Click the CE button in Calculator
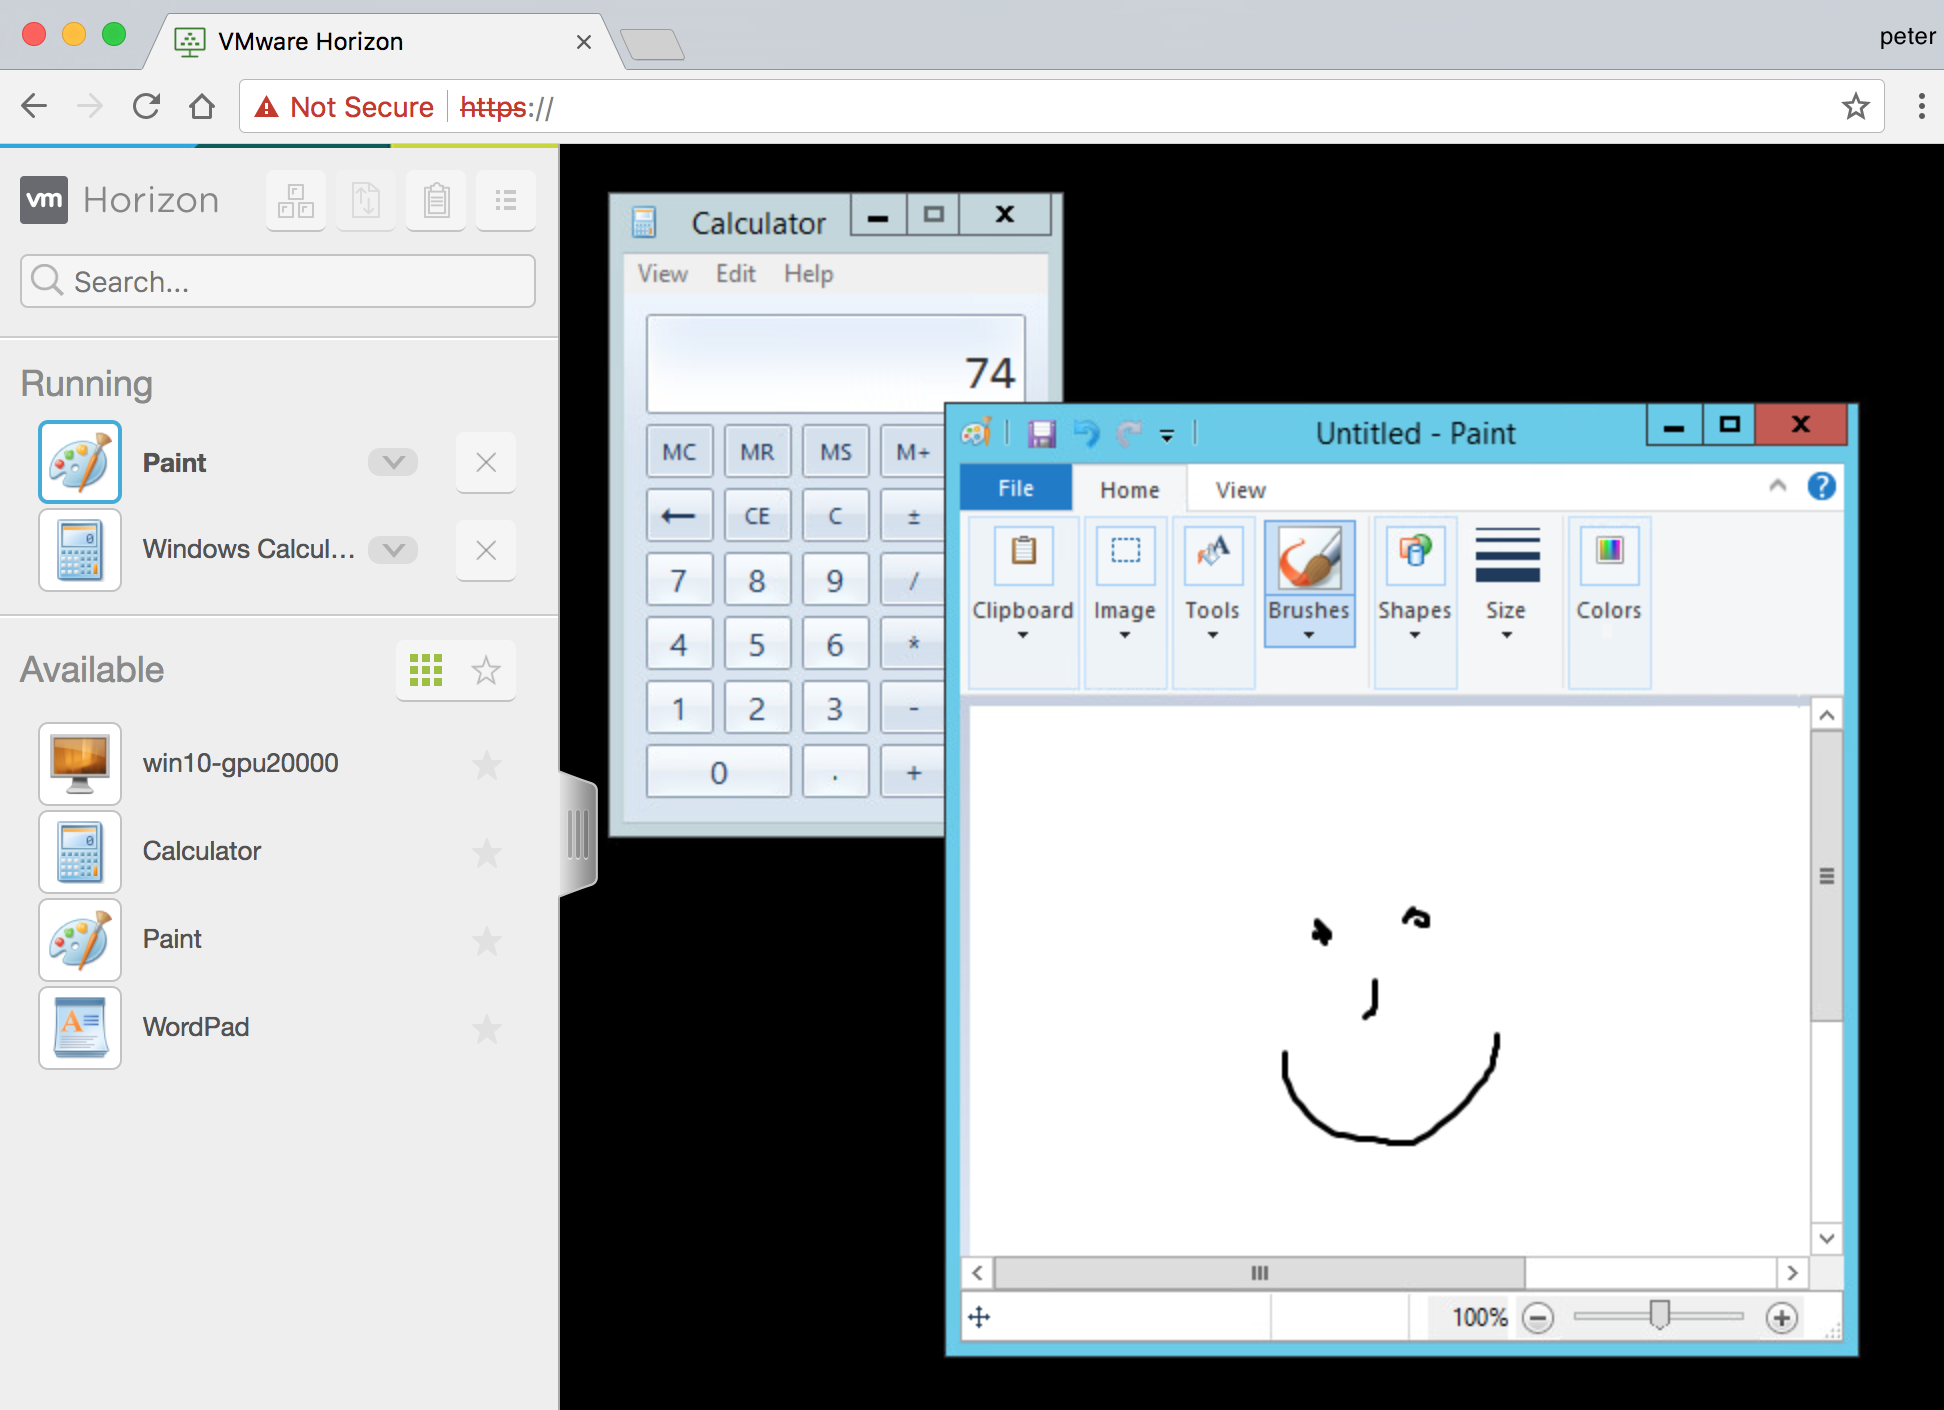Screen dimensions: 1944x1410 pyautogui.click(x=757, y=516)
